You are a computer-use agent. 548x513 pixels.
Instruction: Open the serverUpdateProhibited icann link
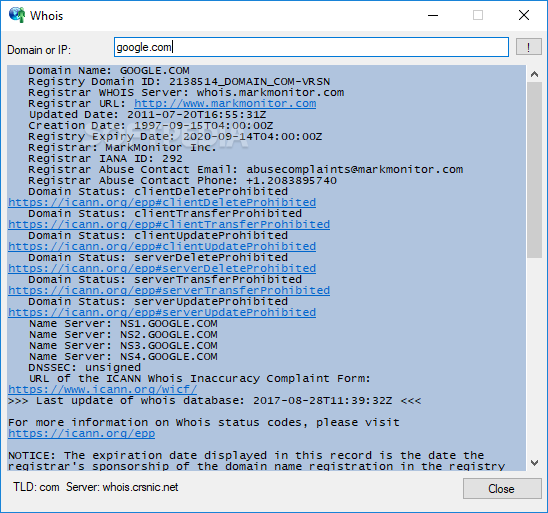click(162, 312)
